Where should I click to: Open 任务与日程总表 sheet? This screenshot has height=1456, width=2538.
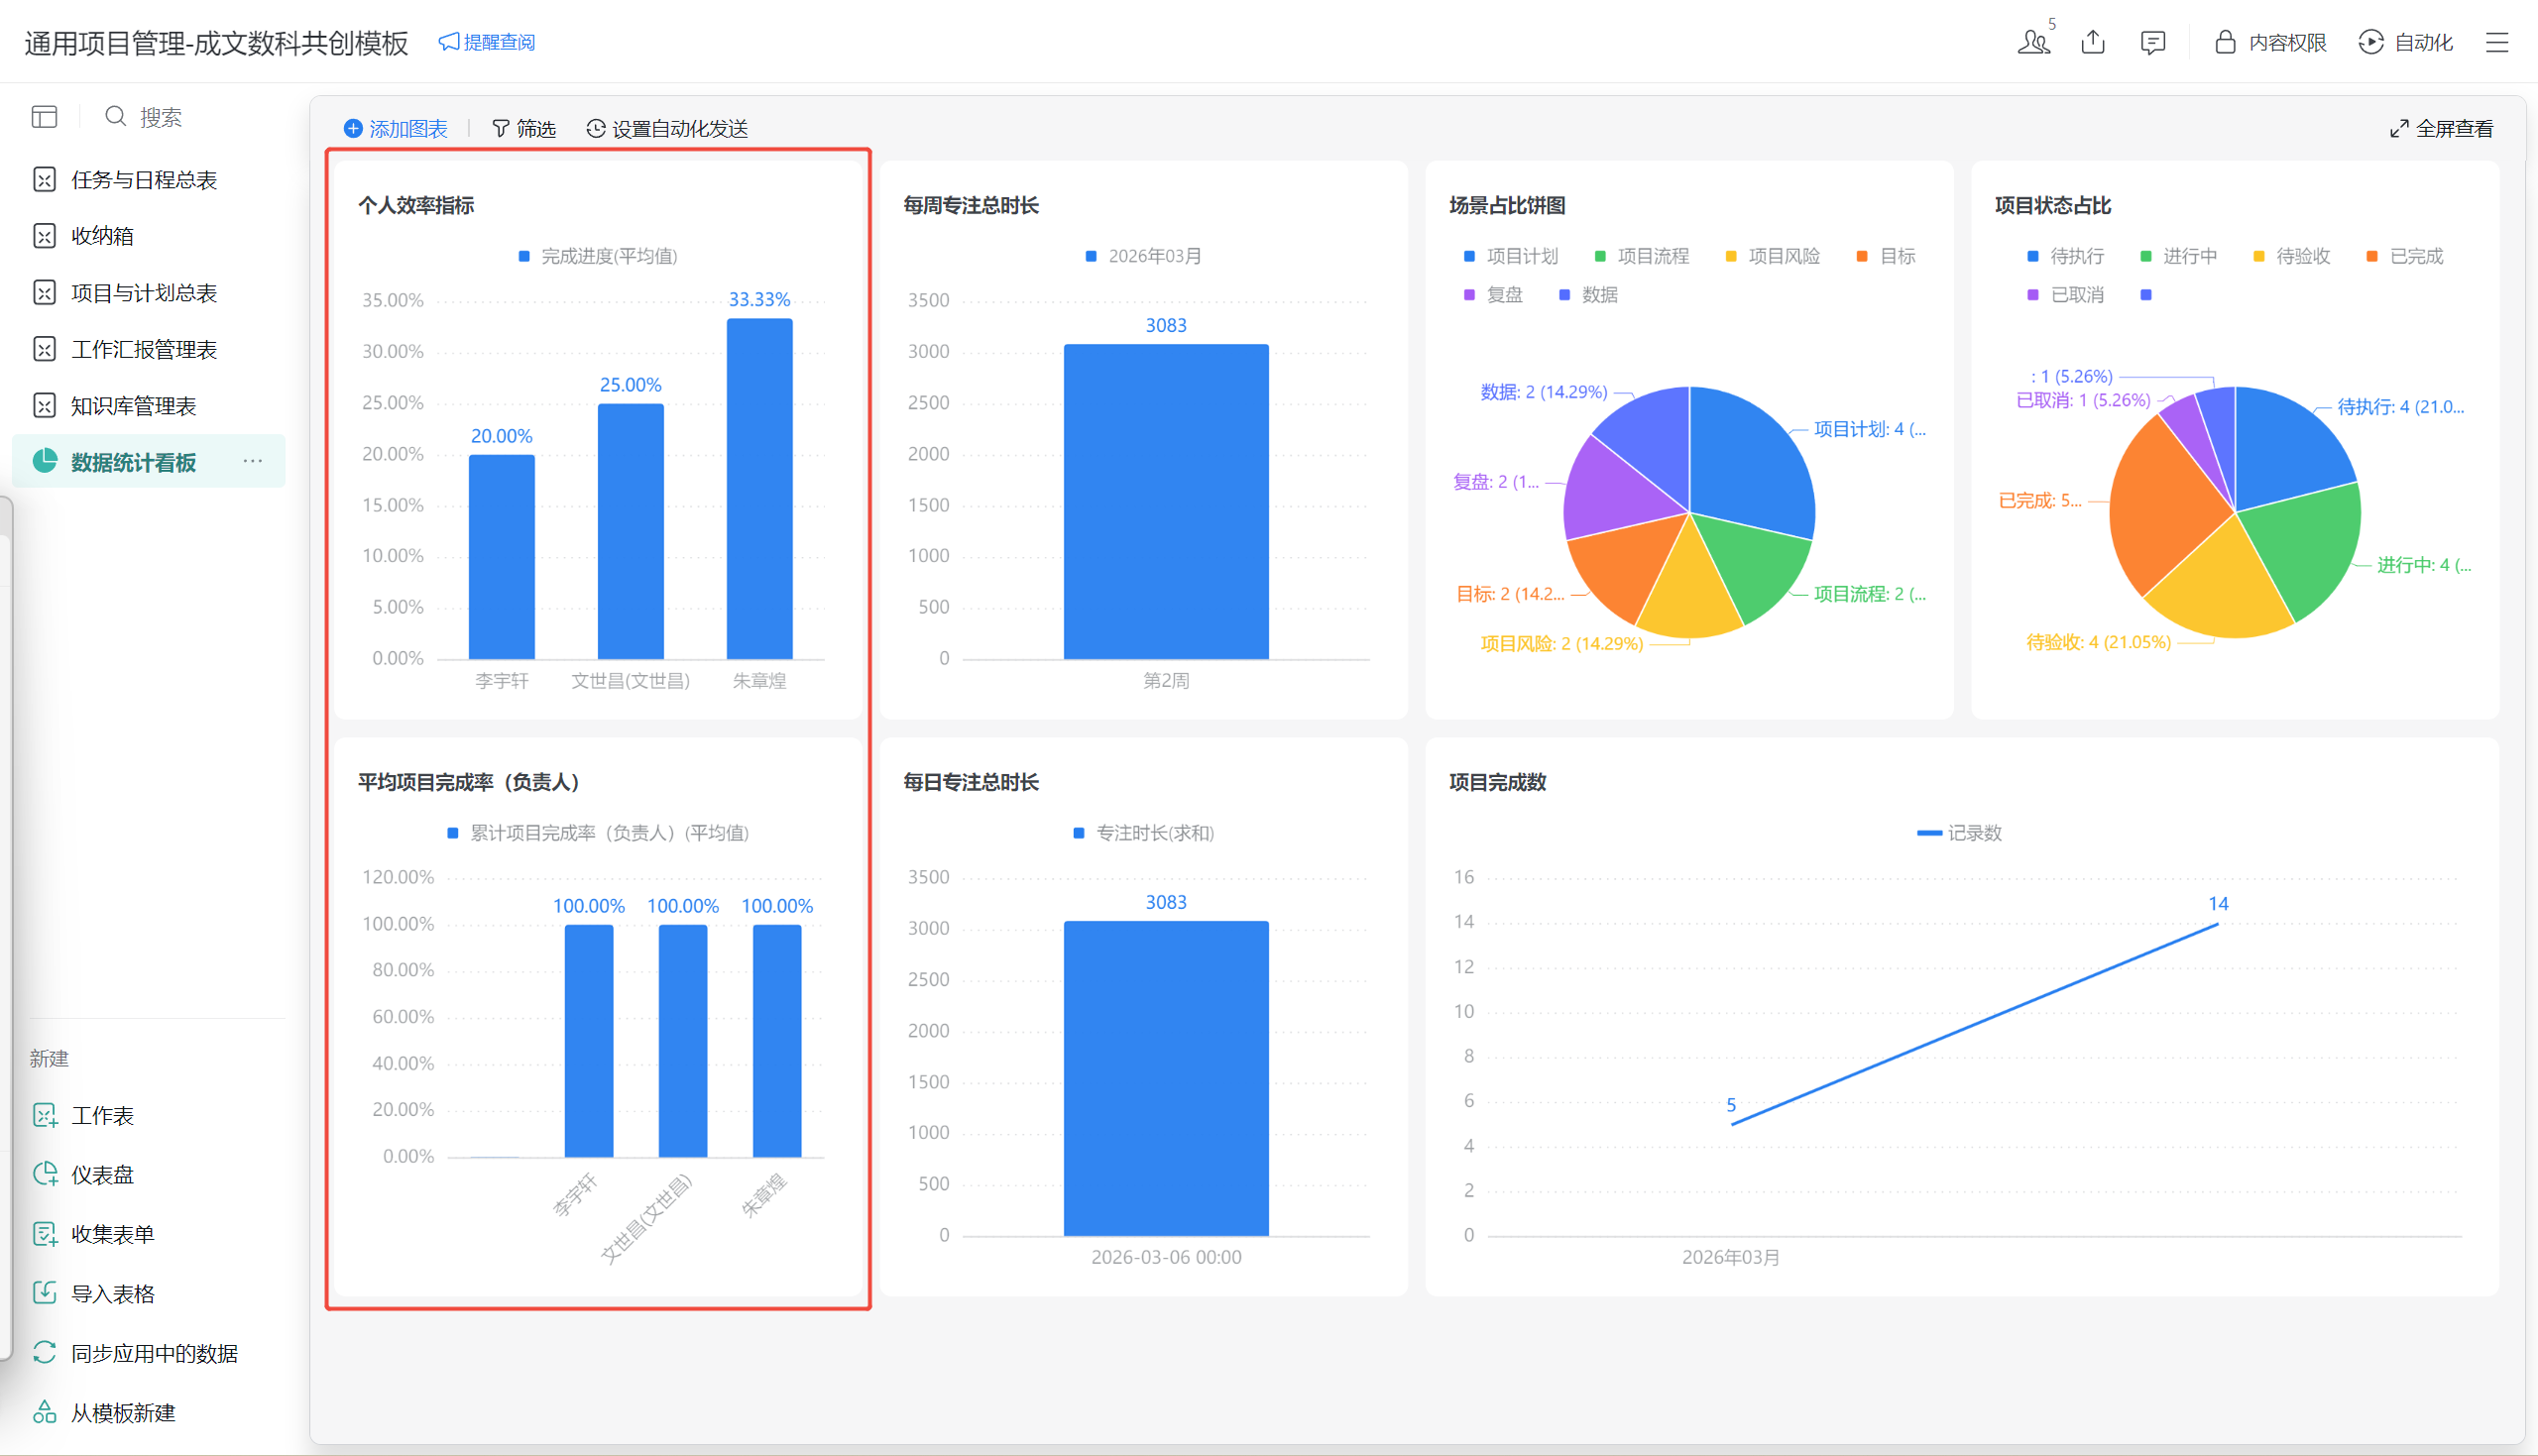point(143,180)
